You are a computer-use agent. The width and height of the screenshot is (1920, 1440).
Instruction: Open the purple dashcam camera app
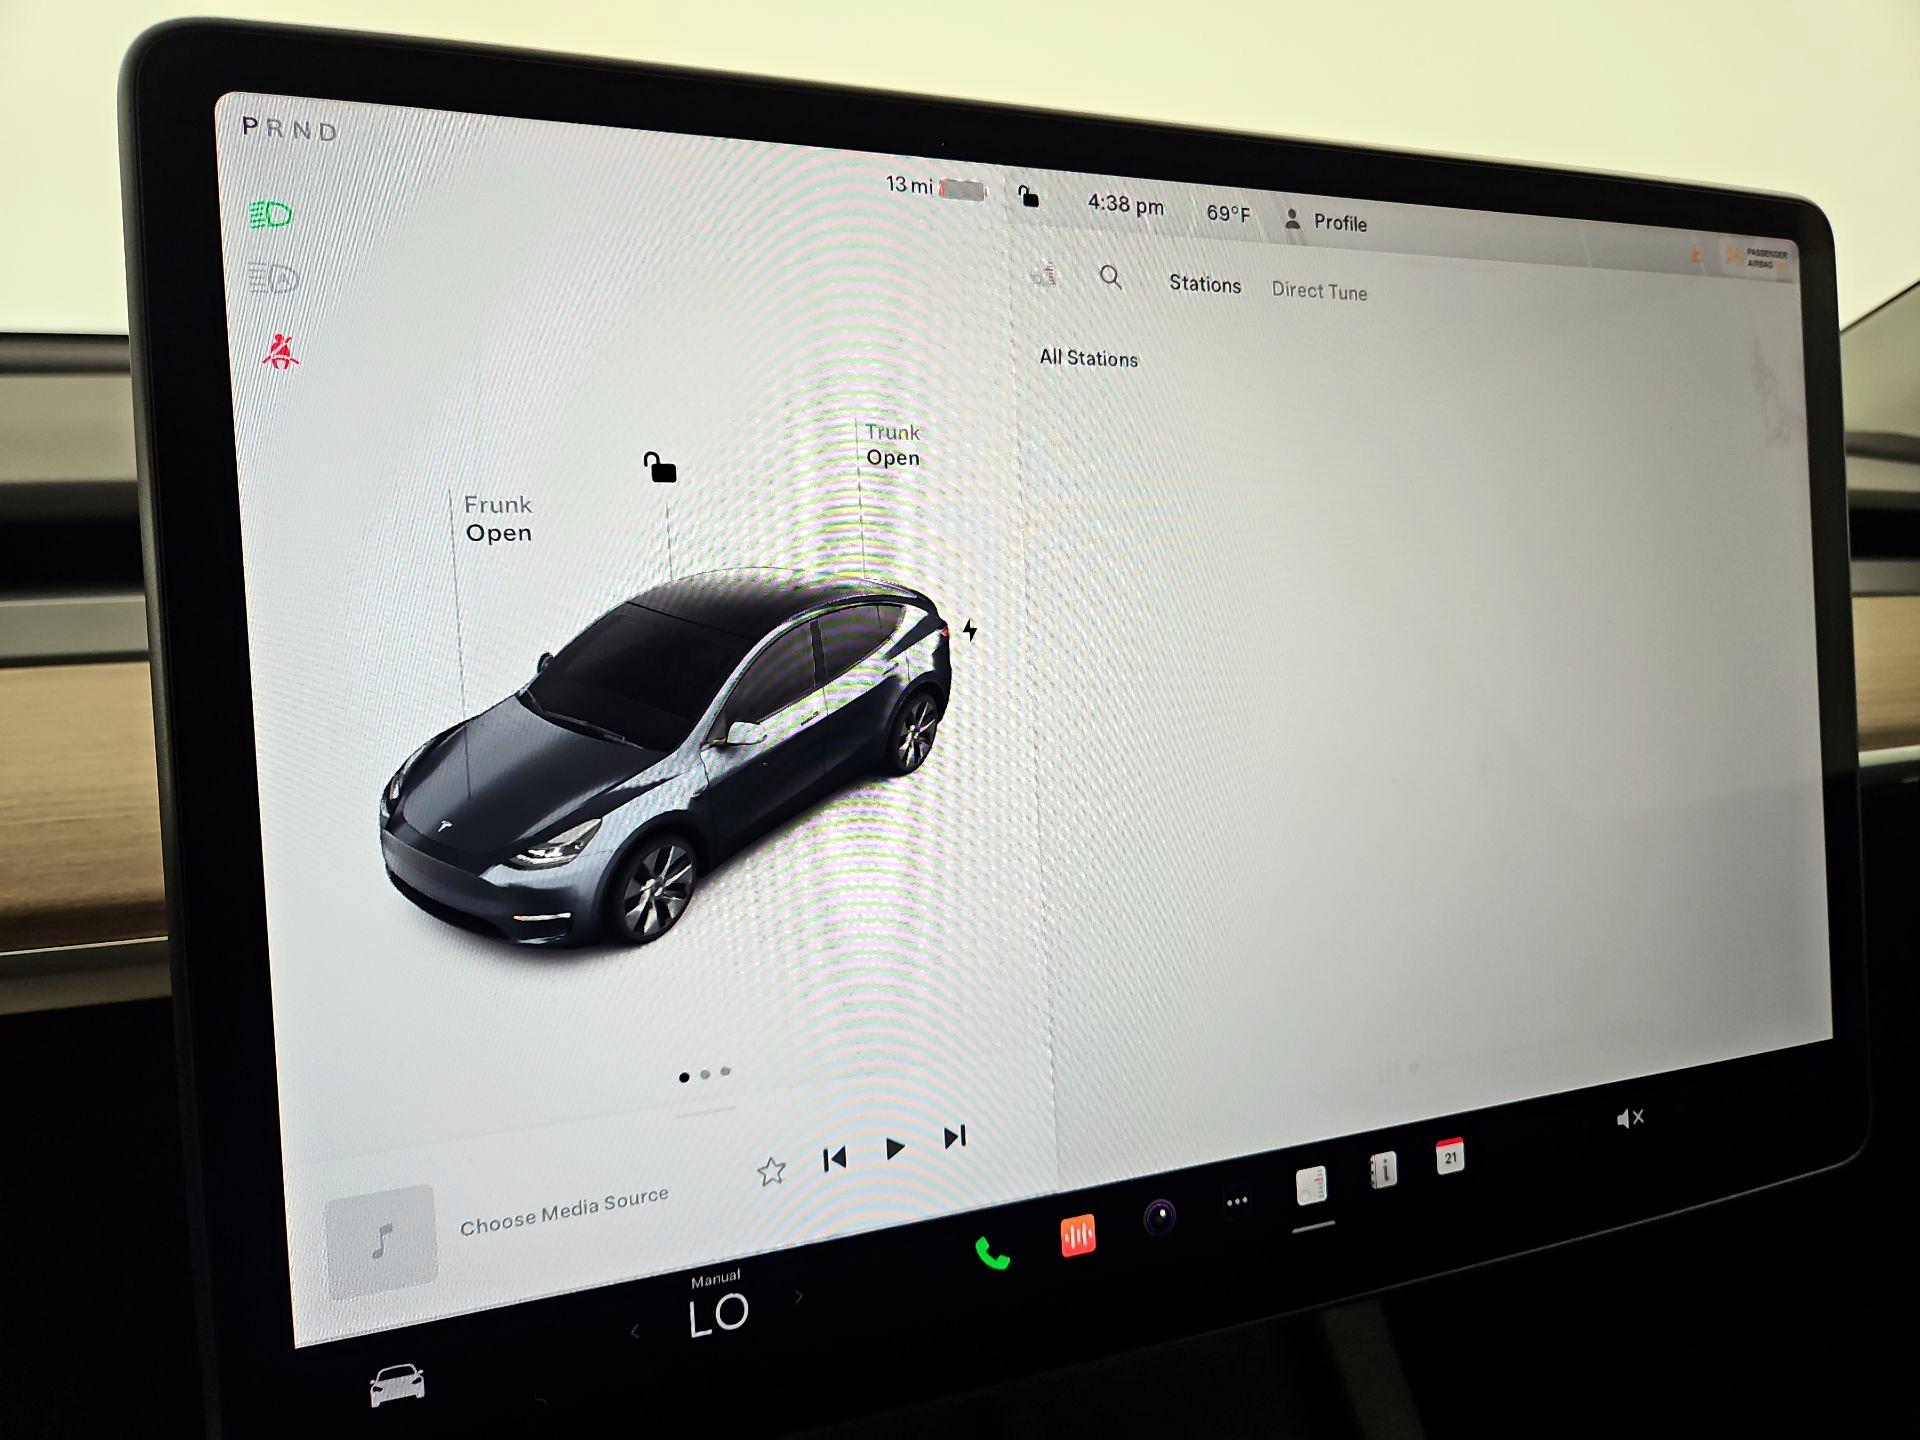[1160, 1217]
